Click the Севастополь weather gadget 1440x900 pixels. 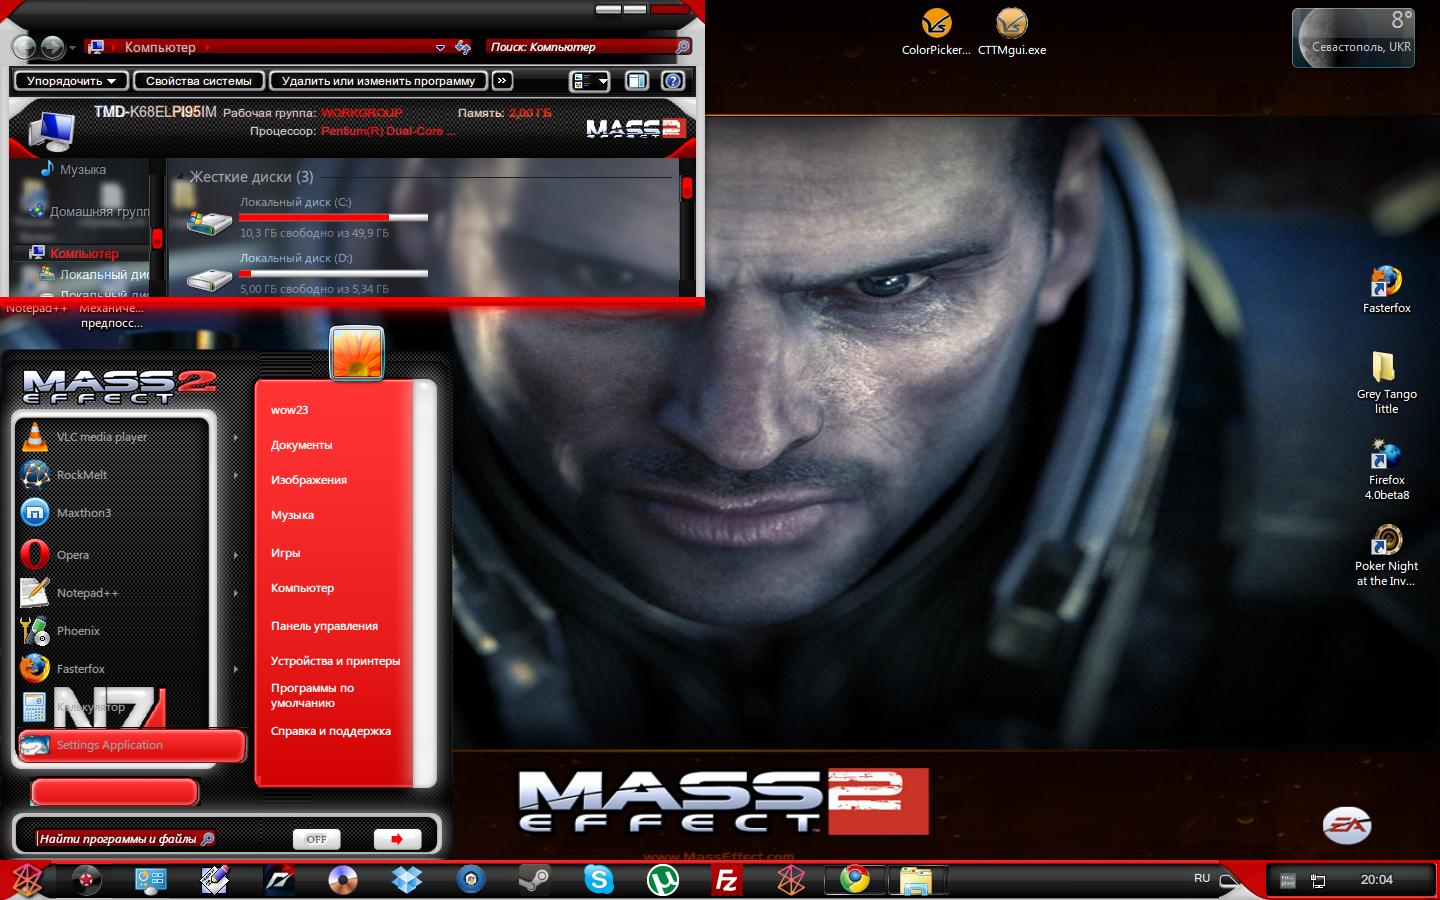[x=1353, y=38]
